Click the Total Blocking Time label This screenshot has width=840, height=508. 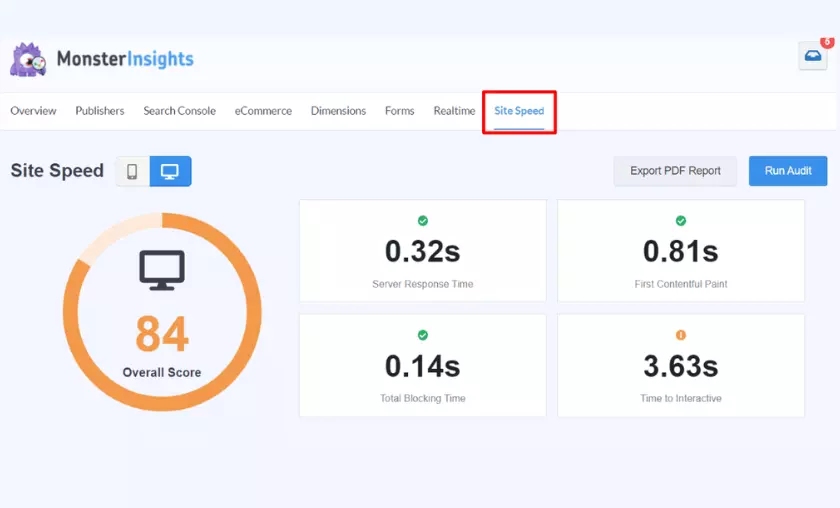coord(423,398)
